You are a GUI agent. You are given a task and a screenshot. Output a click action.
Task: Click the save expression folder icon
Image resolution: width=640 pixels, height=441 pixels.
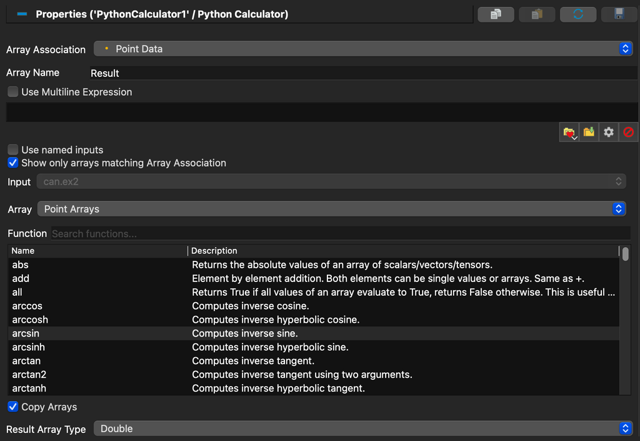click(x=589, y=132)
